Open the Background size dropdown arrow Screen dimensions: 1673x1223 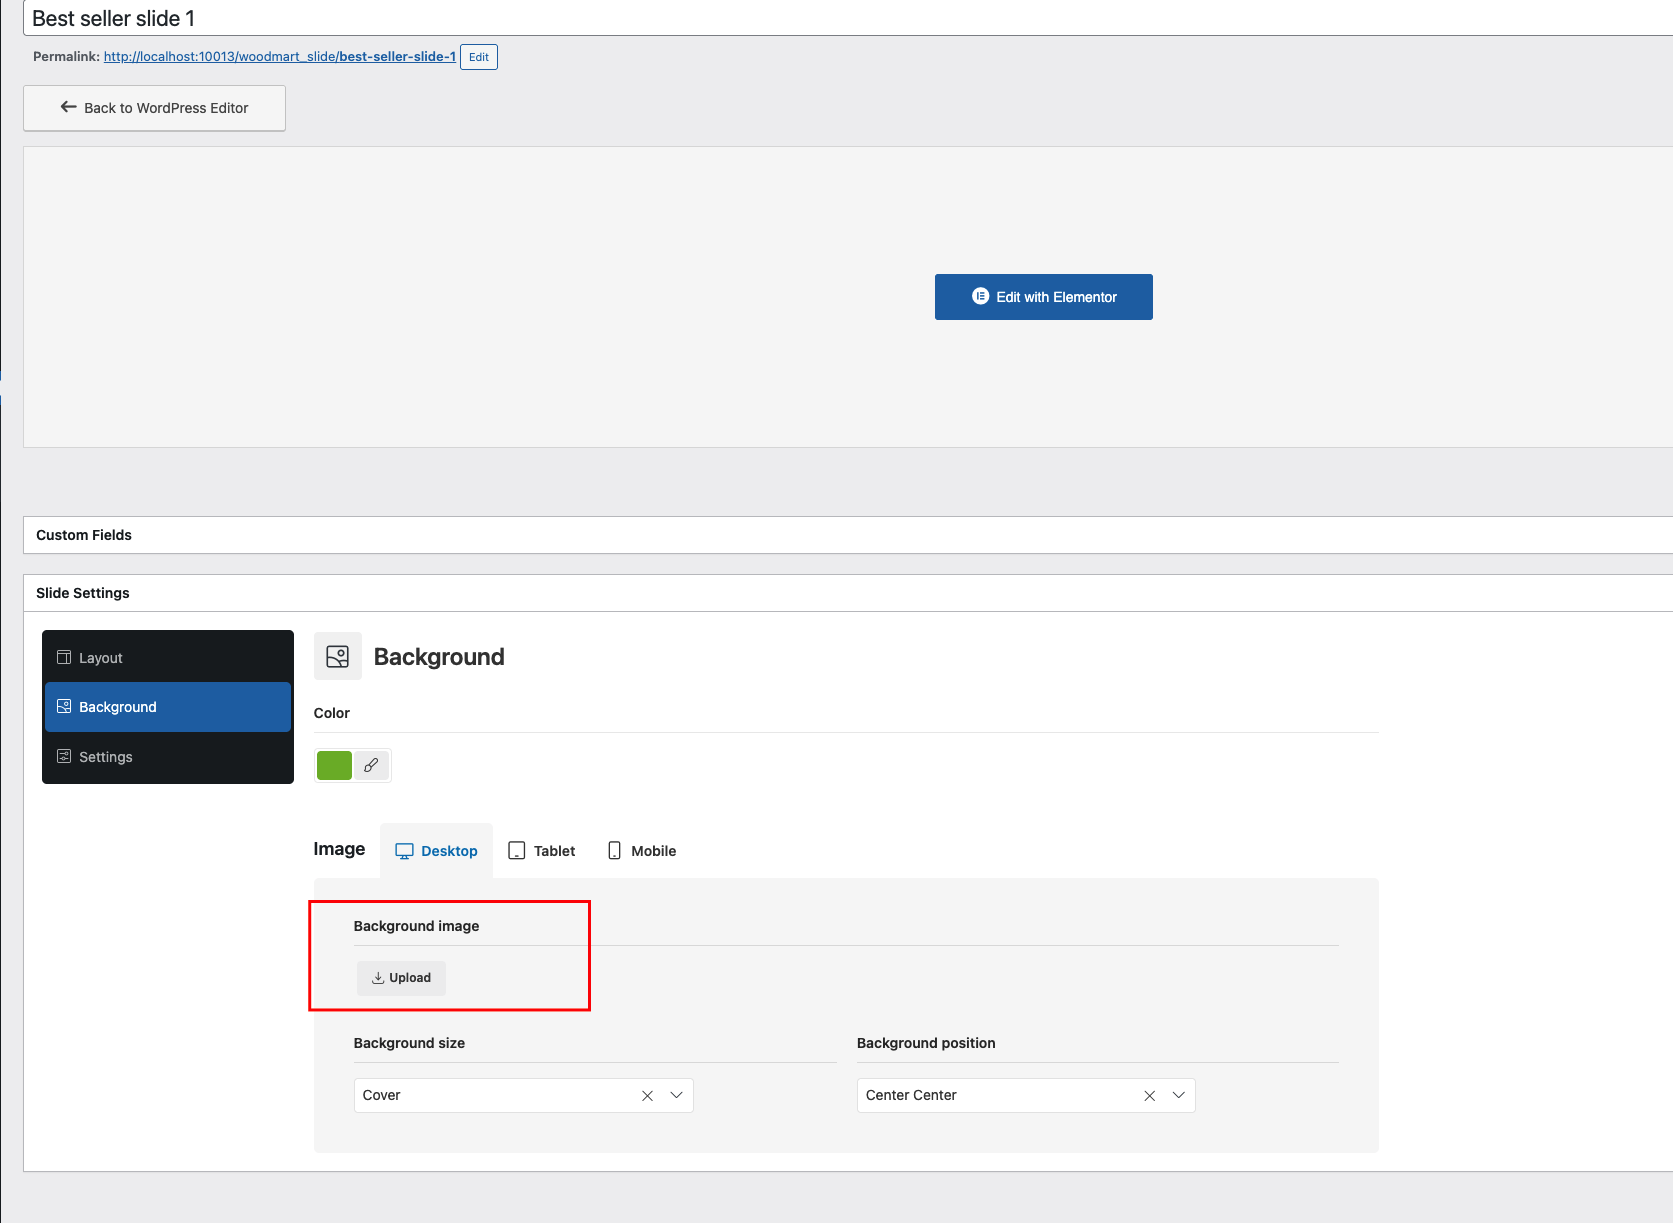(677, 1095)
